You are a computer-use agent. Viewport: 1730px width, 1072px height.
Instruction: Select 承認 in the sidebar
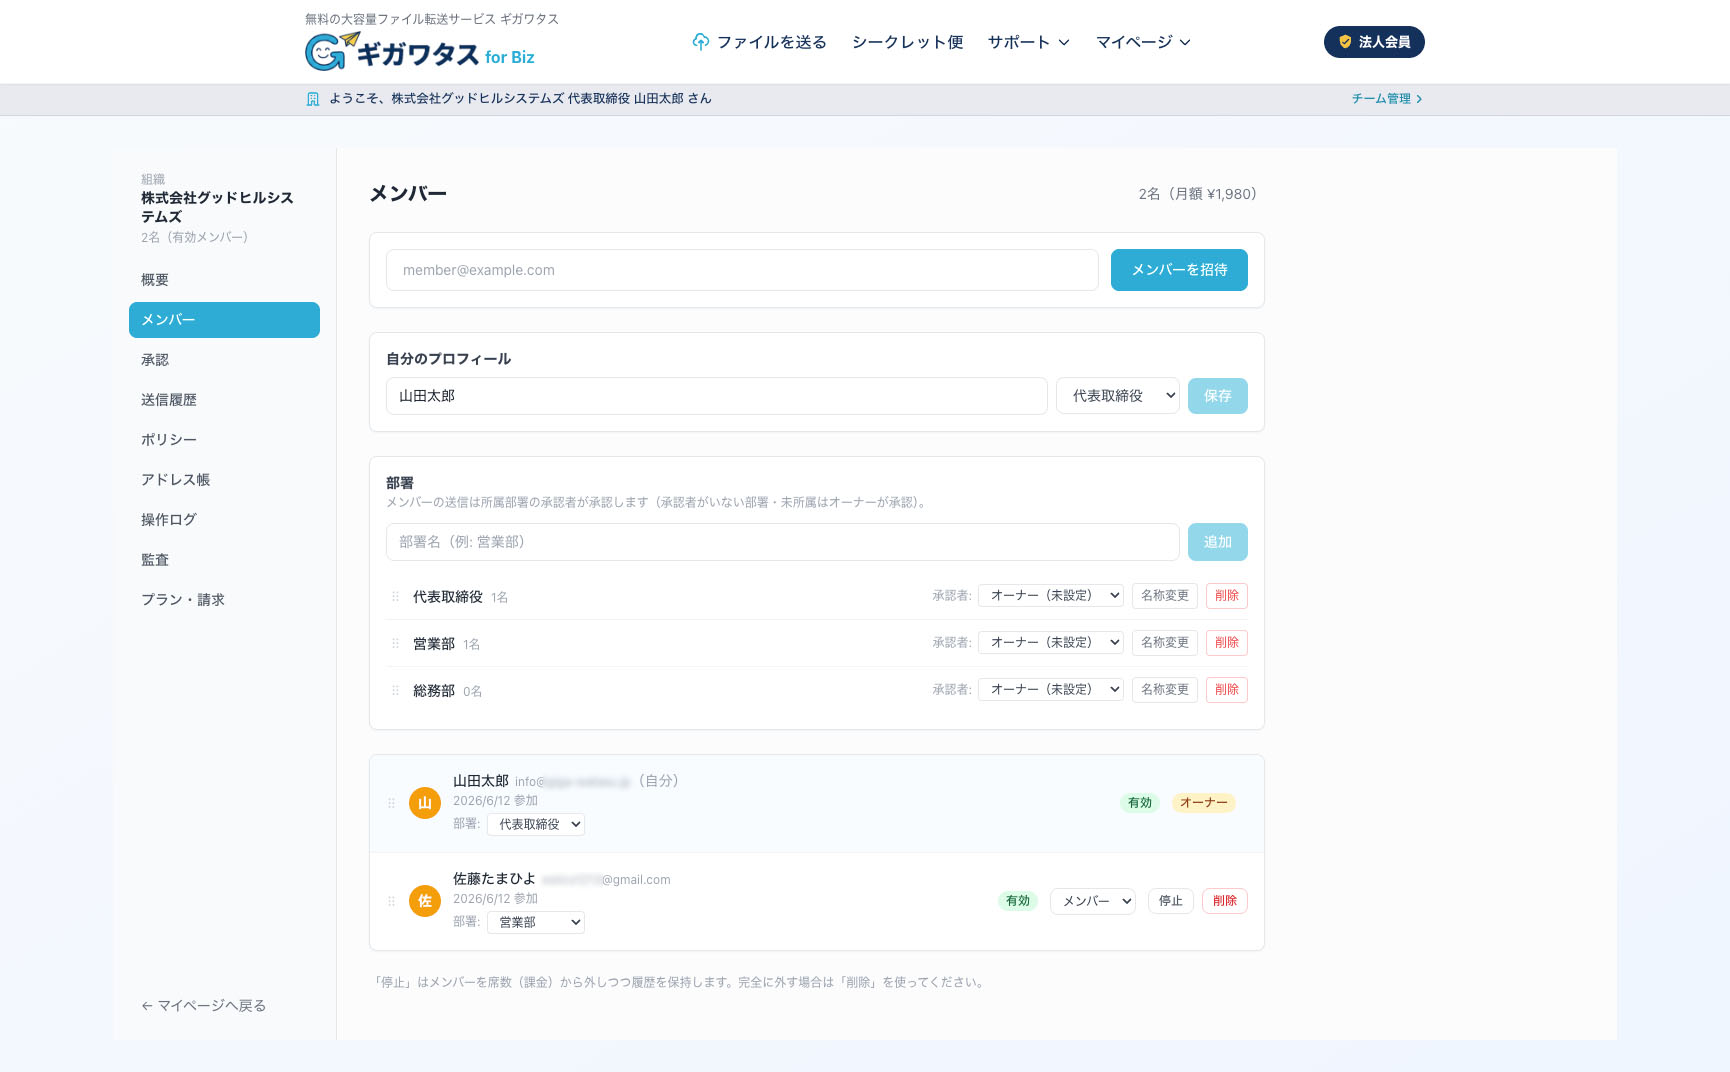(x=224, y=360)
